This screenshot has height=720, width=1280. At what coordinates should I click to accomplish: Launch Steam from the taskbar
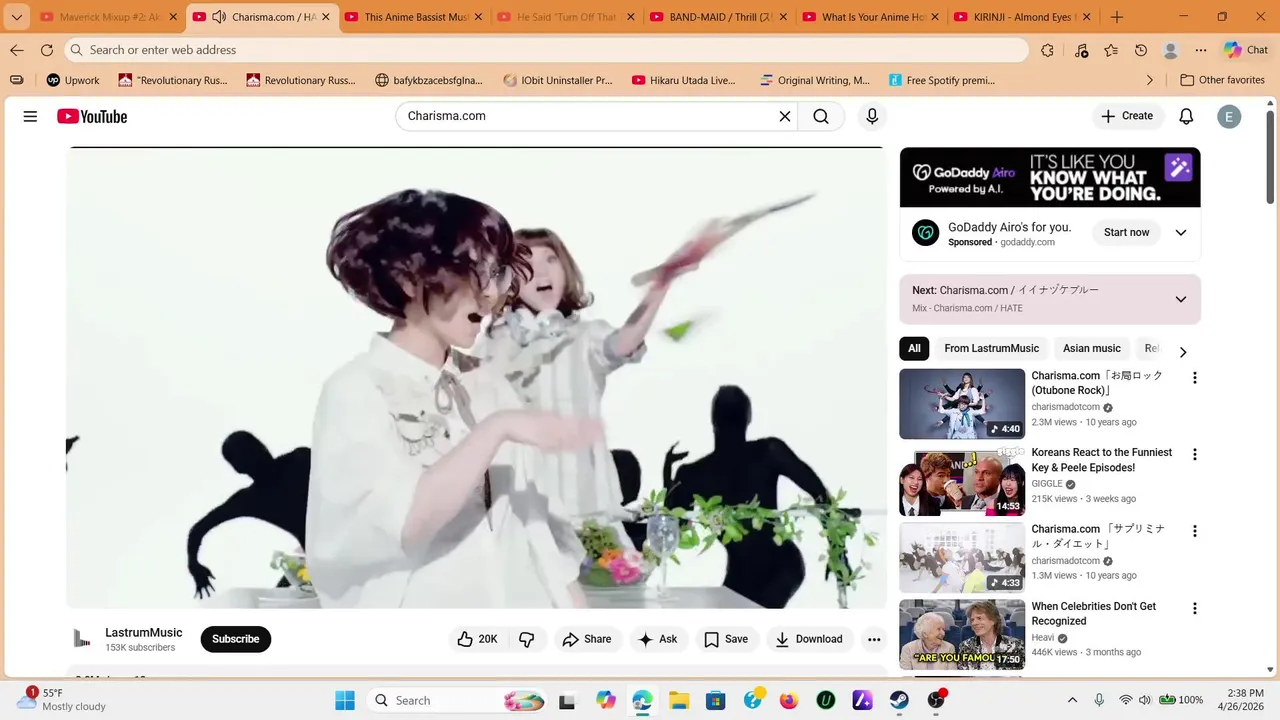pyautogui.click(x=899, y=700)
